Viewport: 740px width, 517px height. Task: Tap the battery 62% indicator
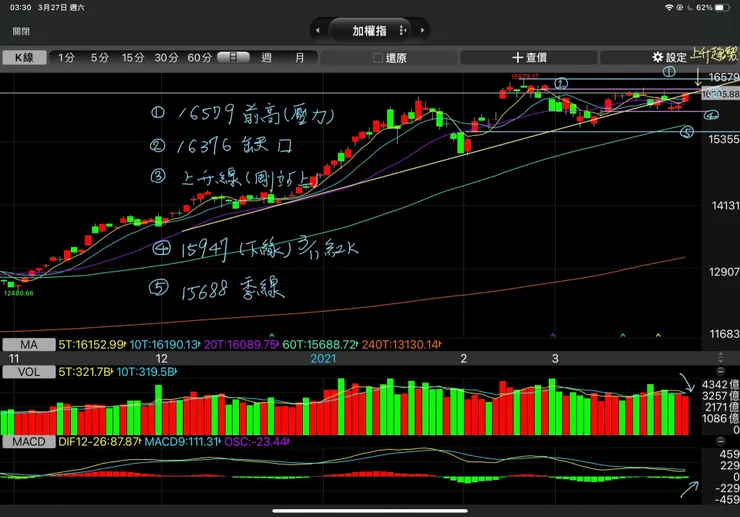pyautogui.click(x=713, y=8)
